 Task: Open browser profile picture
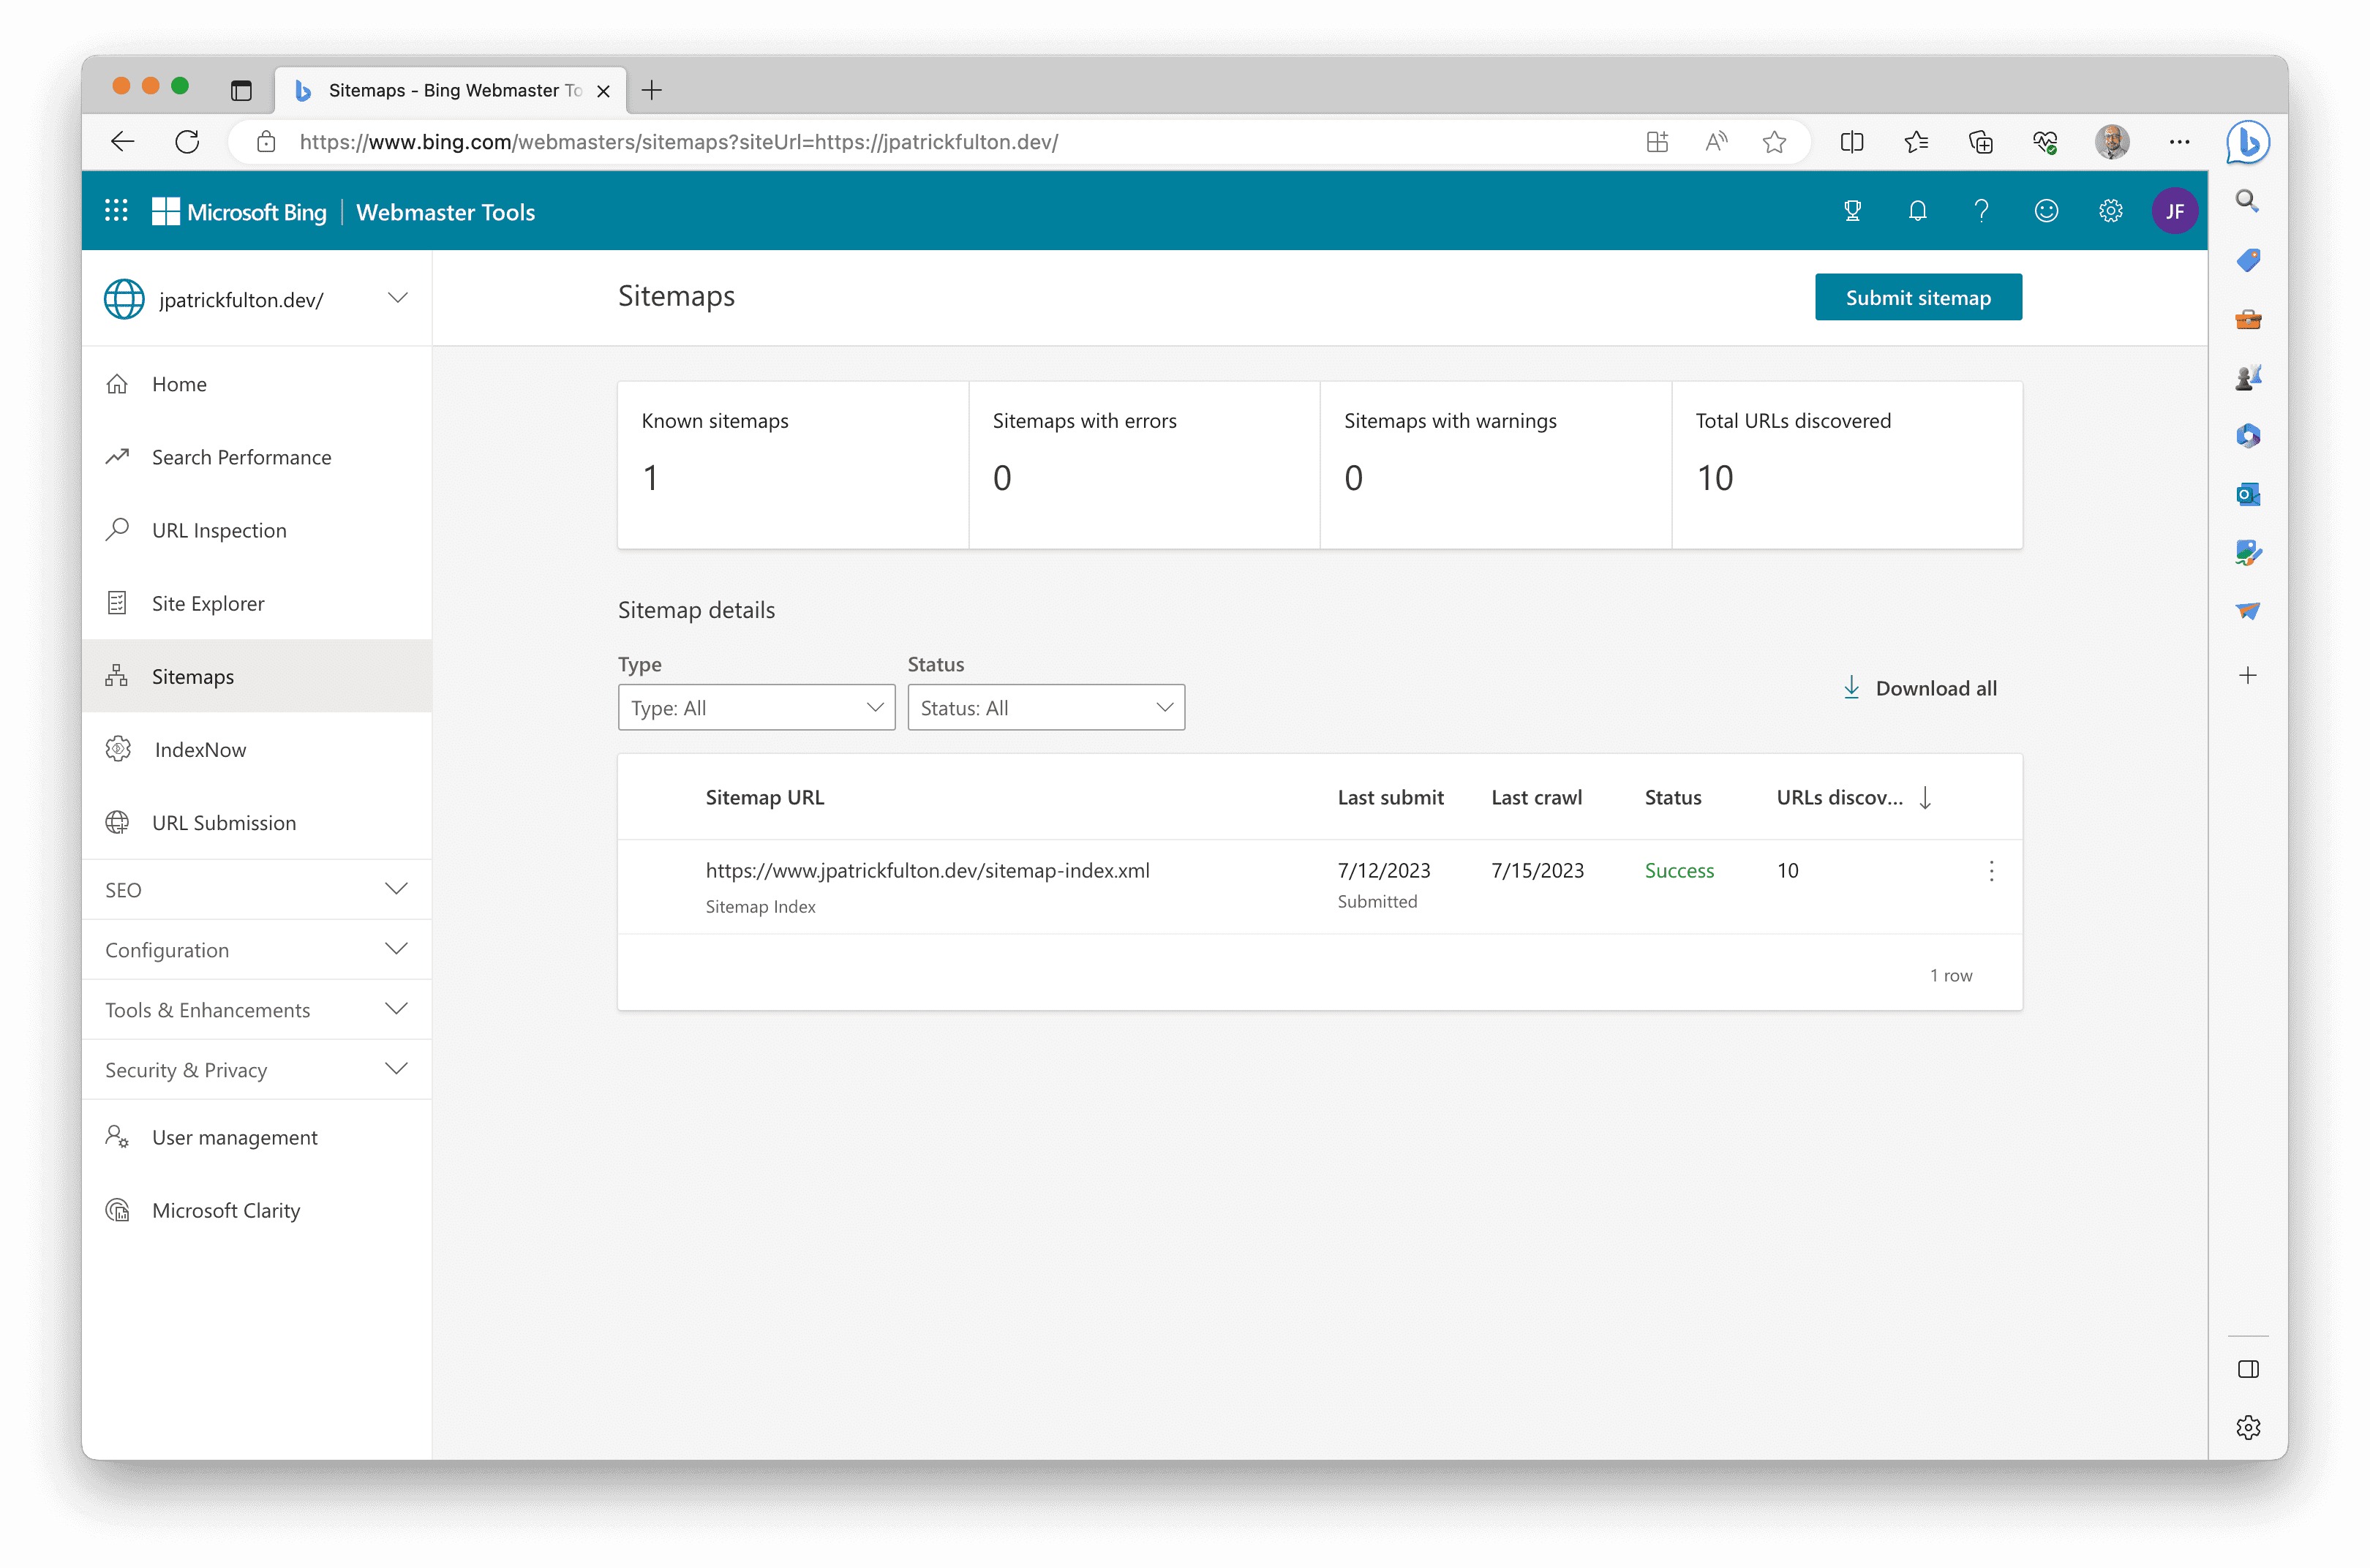click(x=2112, y=142)
